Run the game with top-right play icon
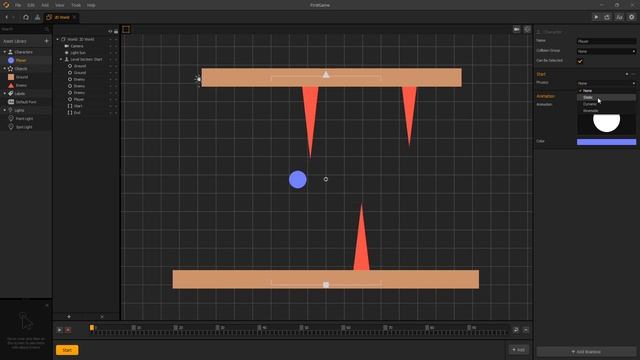The image size is (640, 360). pos(596,17)
